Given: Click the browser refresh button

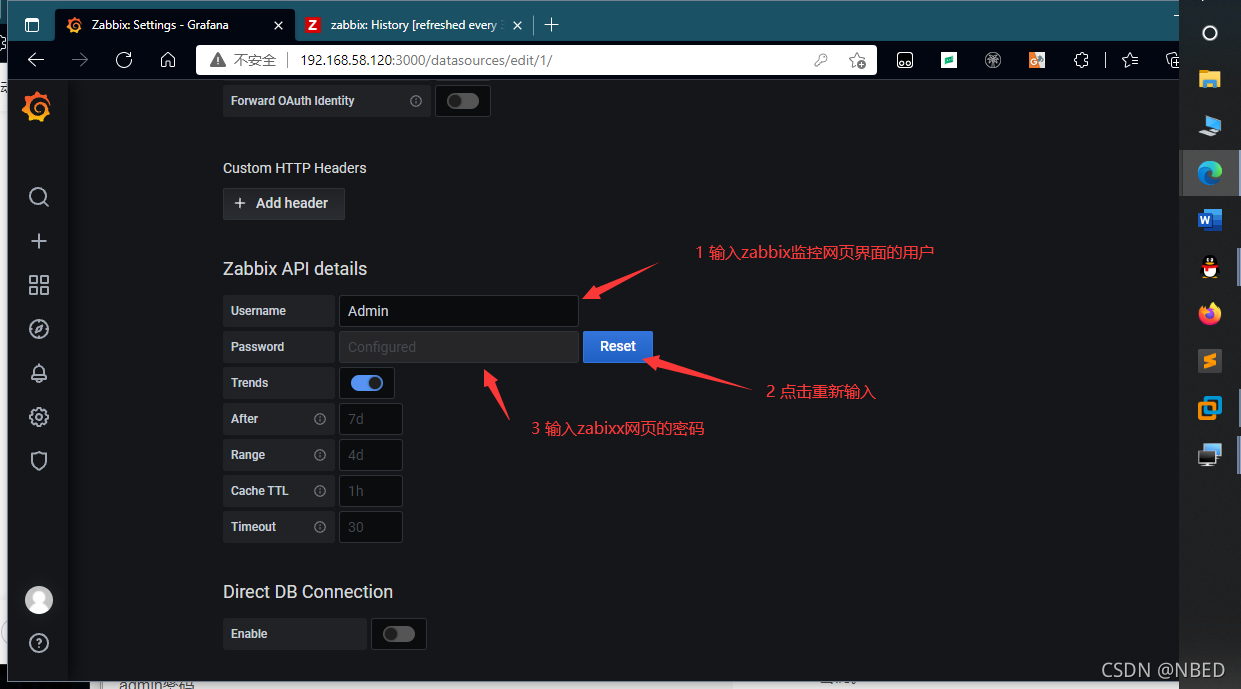Looking at the screenshot, I should click(124, 60).
